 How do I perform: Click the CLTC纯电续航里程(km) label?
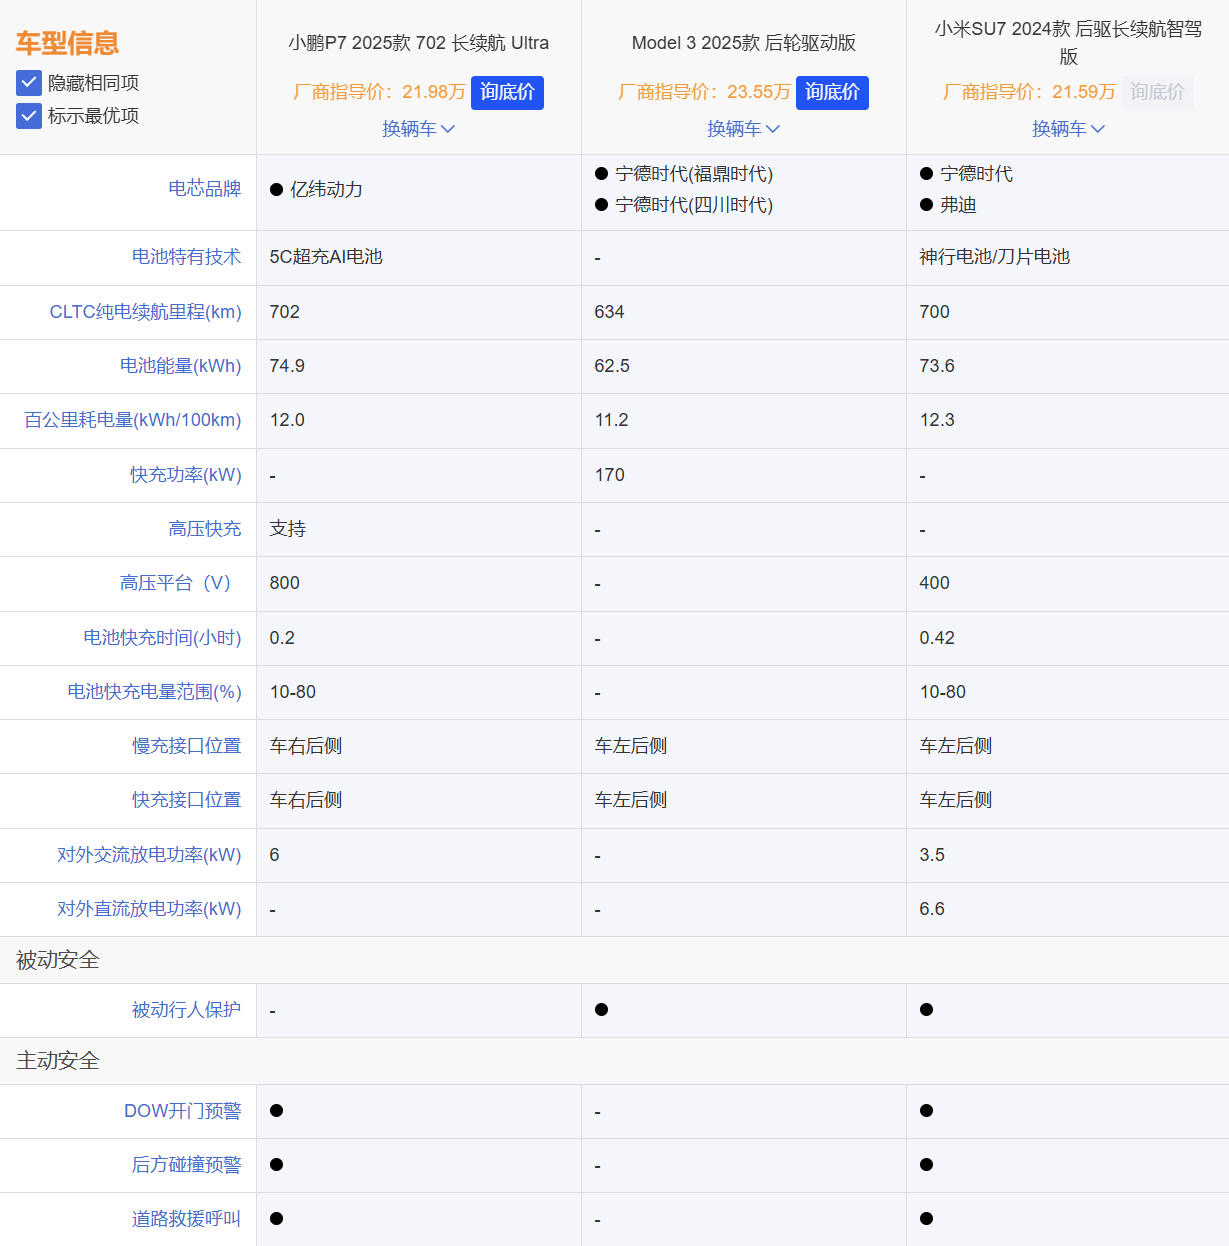point(146,312)
